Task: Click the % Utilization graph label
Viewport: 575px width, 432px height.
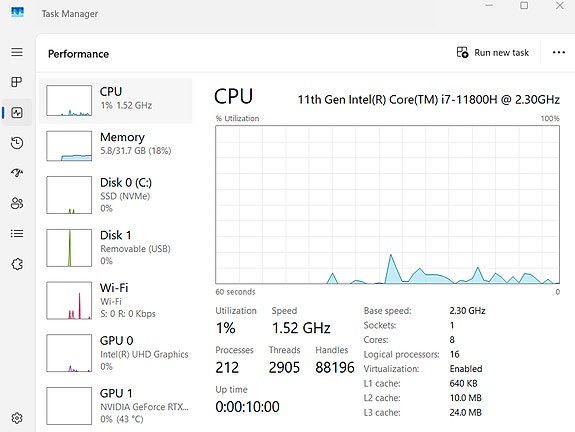Action: point(237,118)
